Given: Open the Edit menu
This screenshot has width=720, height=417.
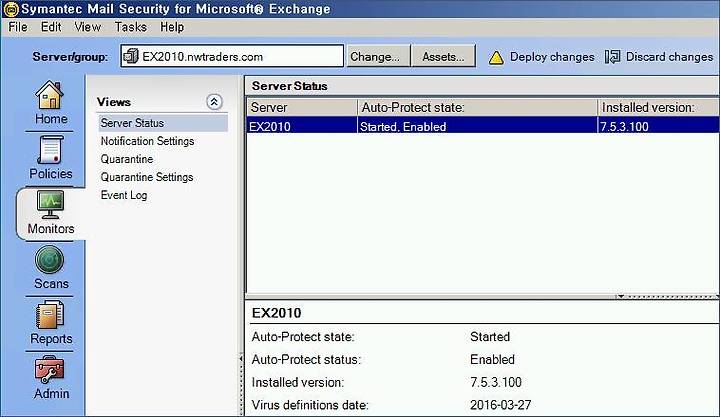Looking at the screenshot, I should click(51, 27).
